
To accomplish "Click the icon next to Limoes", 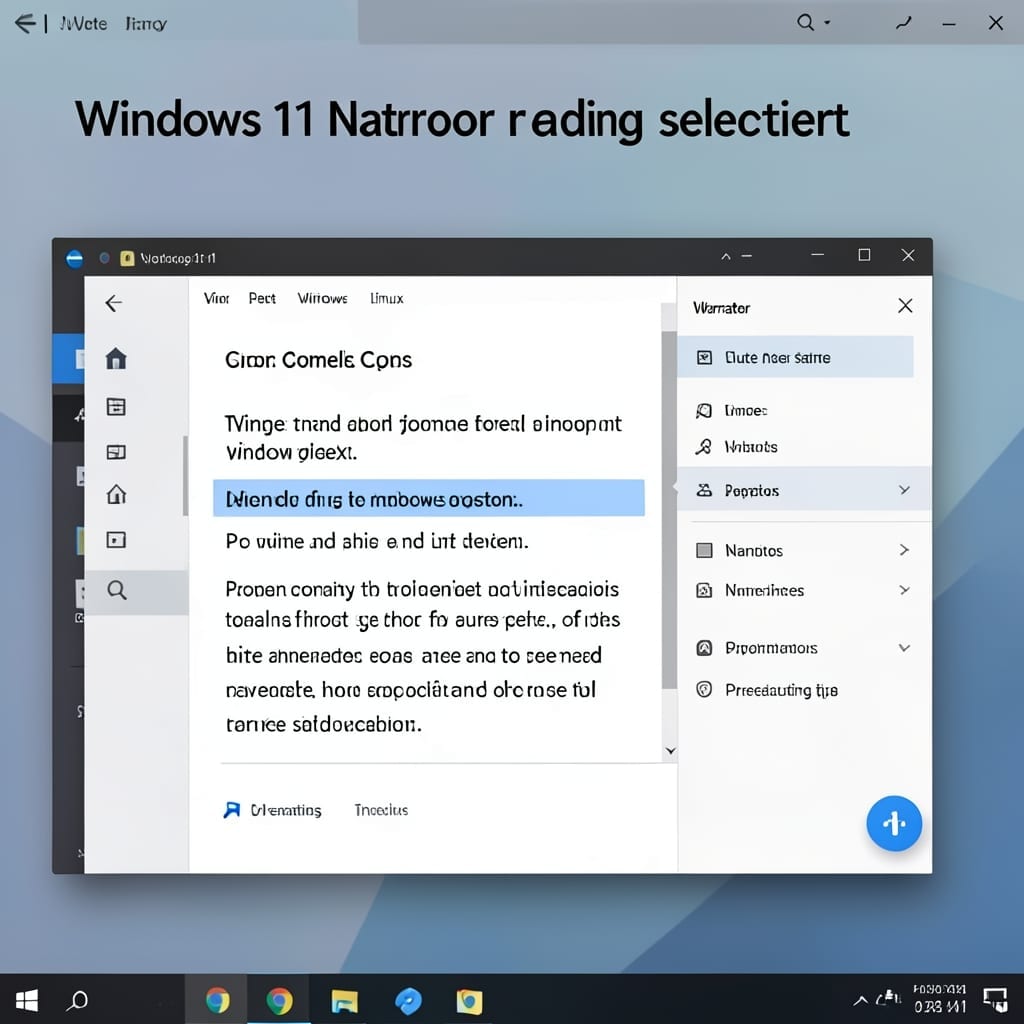I will click(704, 411).
